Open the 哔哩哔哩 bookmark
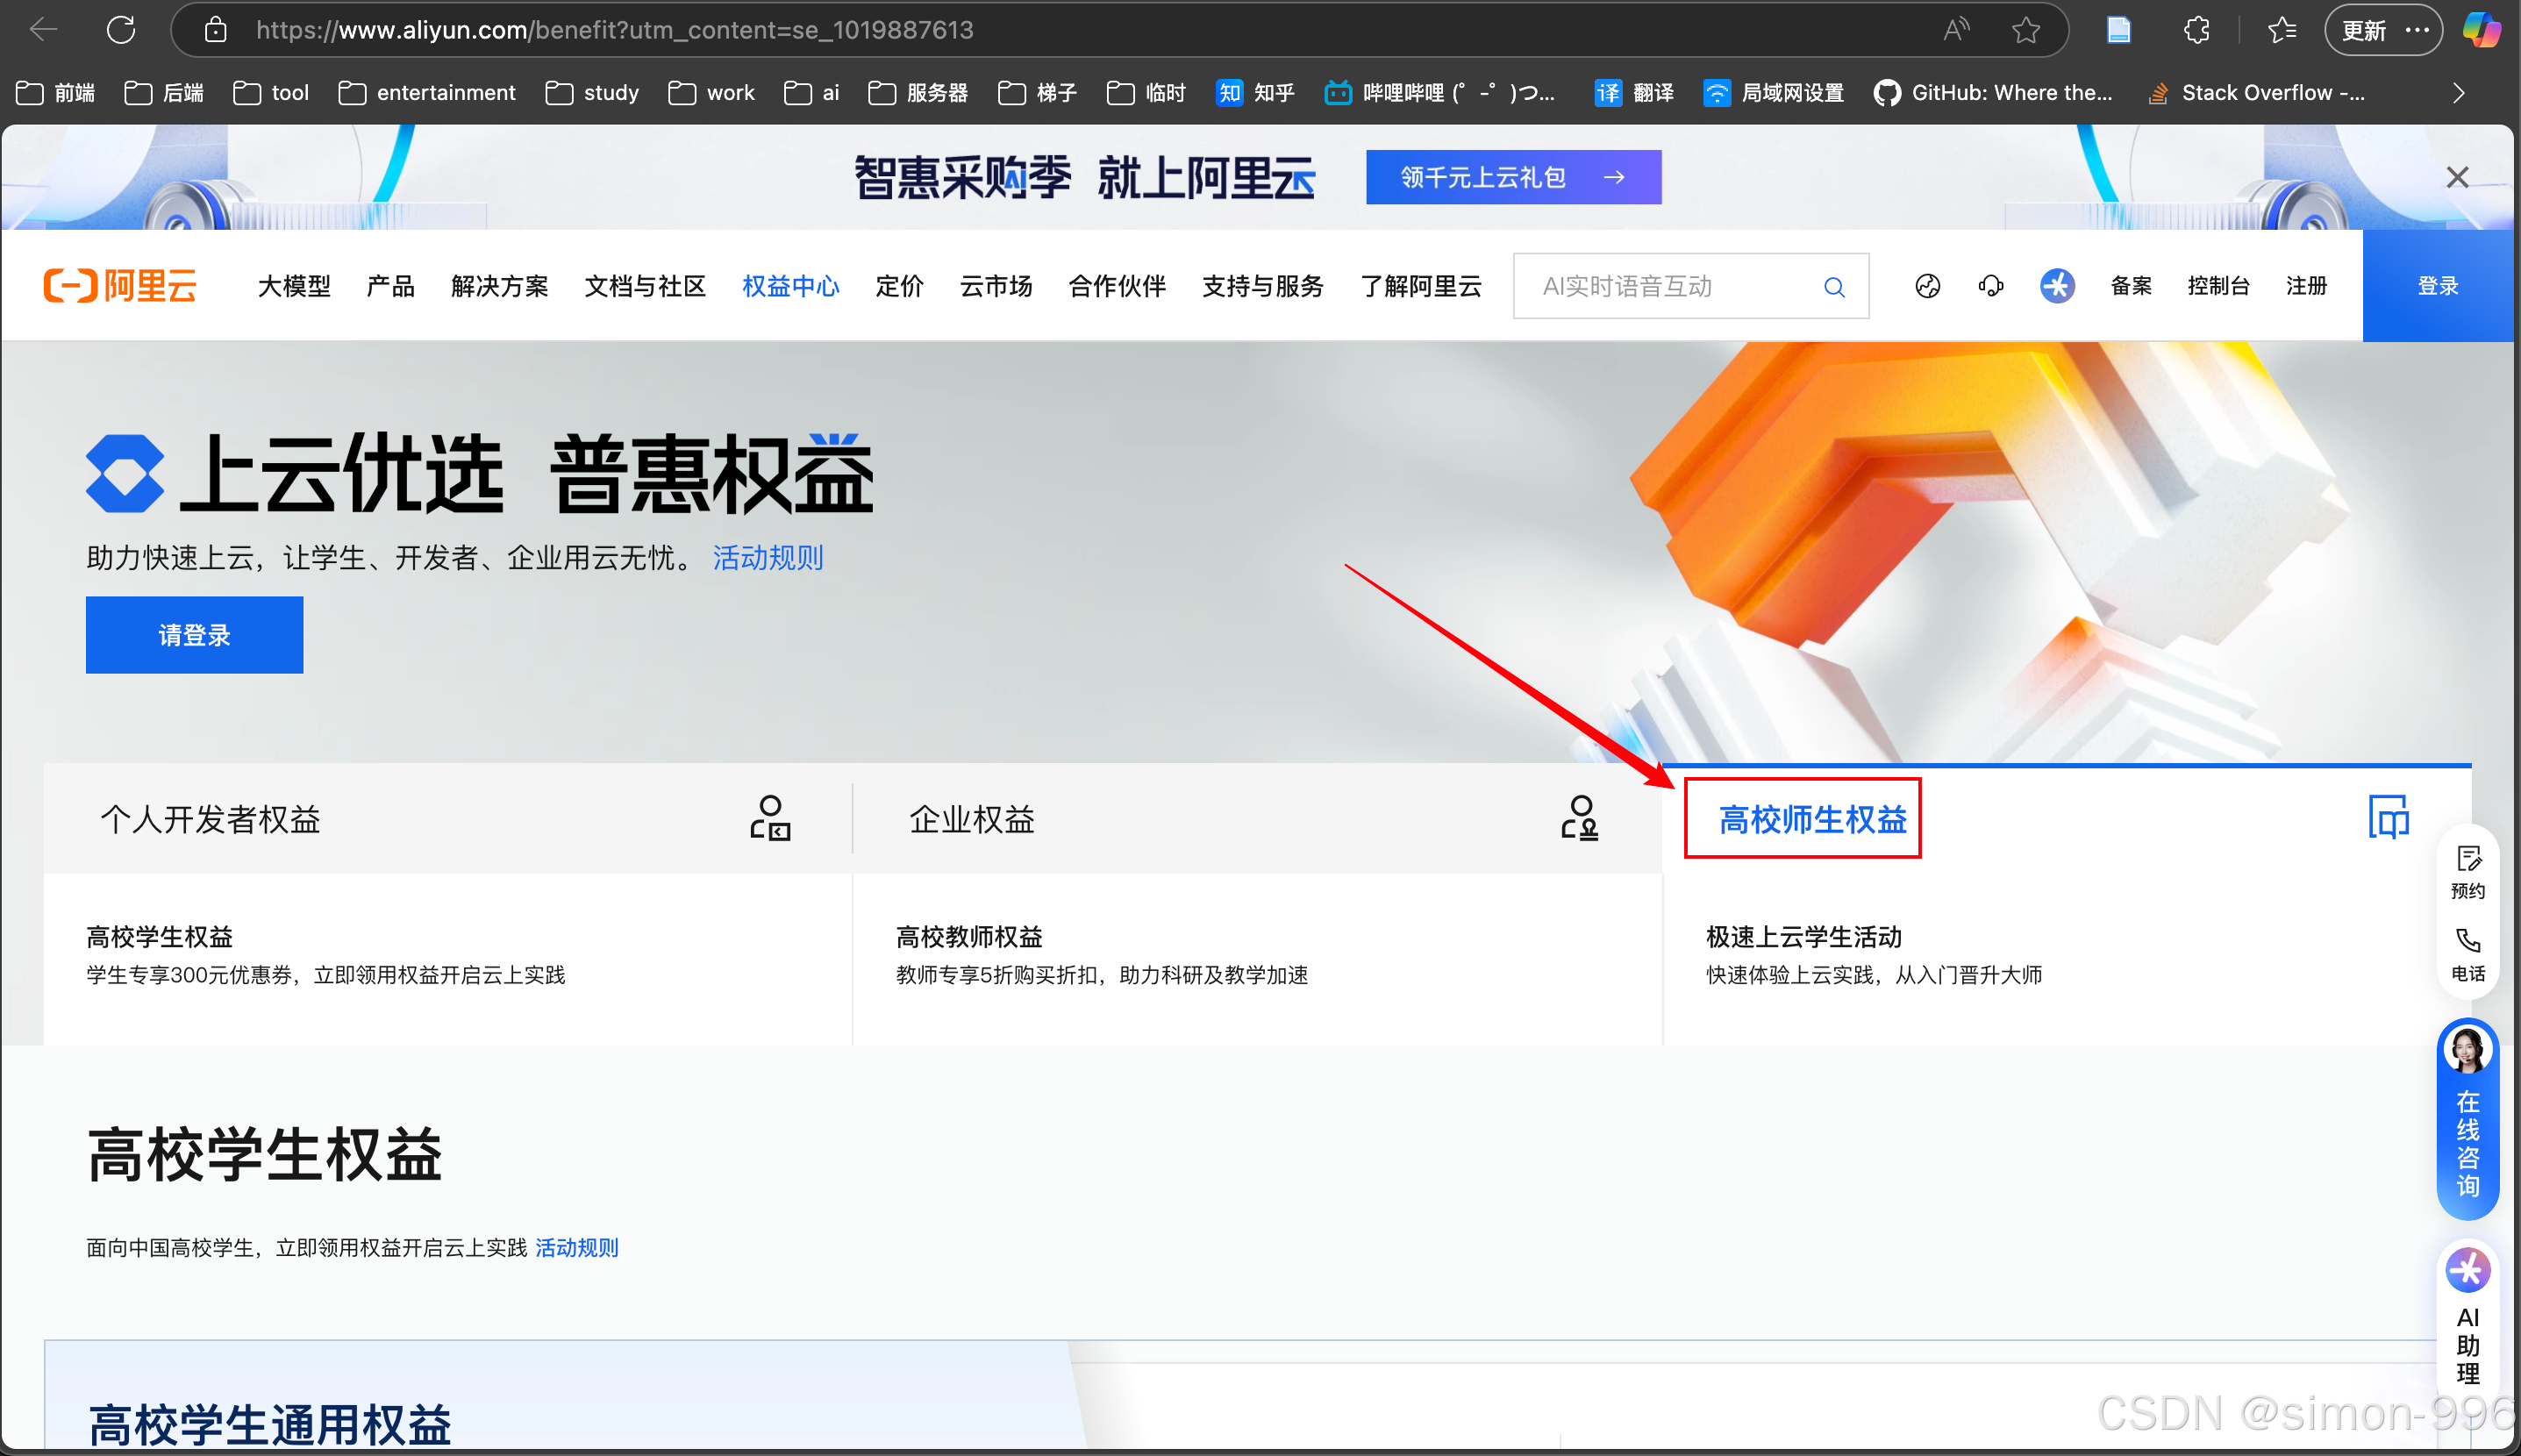The height and width of the screenshot is (1456, 2521). click(1440, 93)
